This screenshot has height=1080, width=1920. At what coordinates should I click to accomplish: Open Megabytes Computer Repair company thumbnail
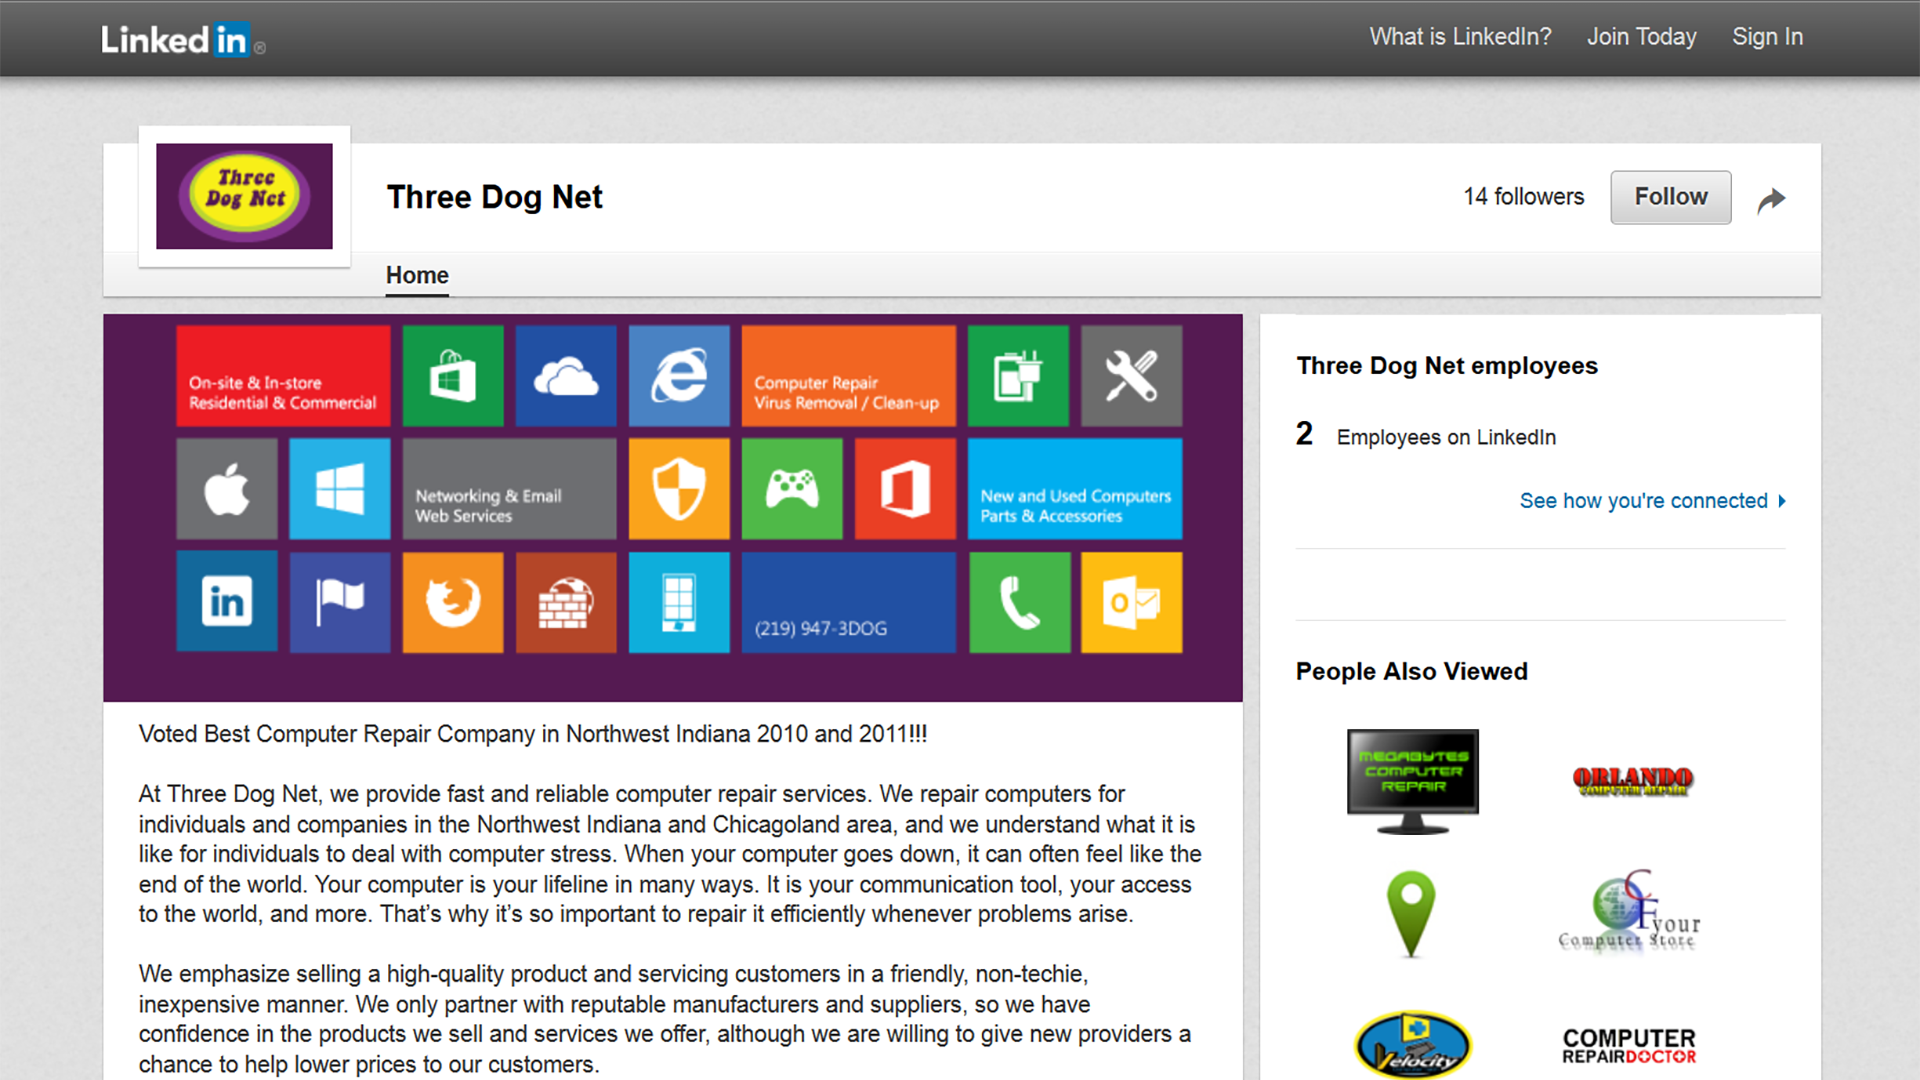[x=1412, y=782]
